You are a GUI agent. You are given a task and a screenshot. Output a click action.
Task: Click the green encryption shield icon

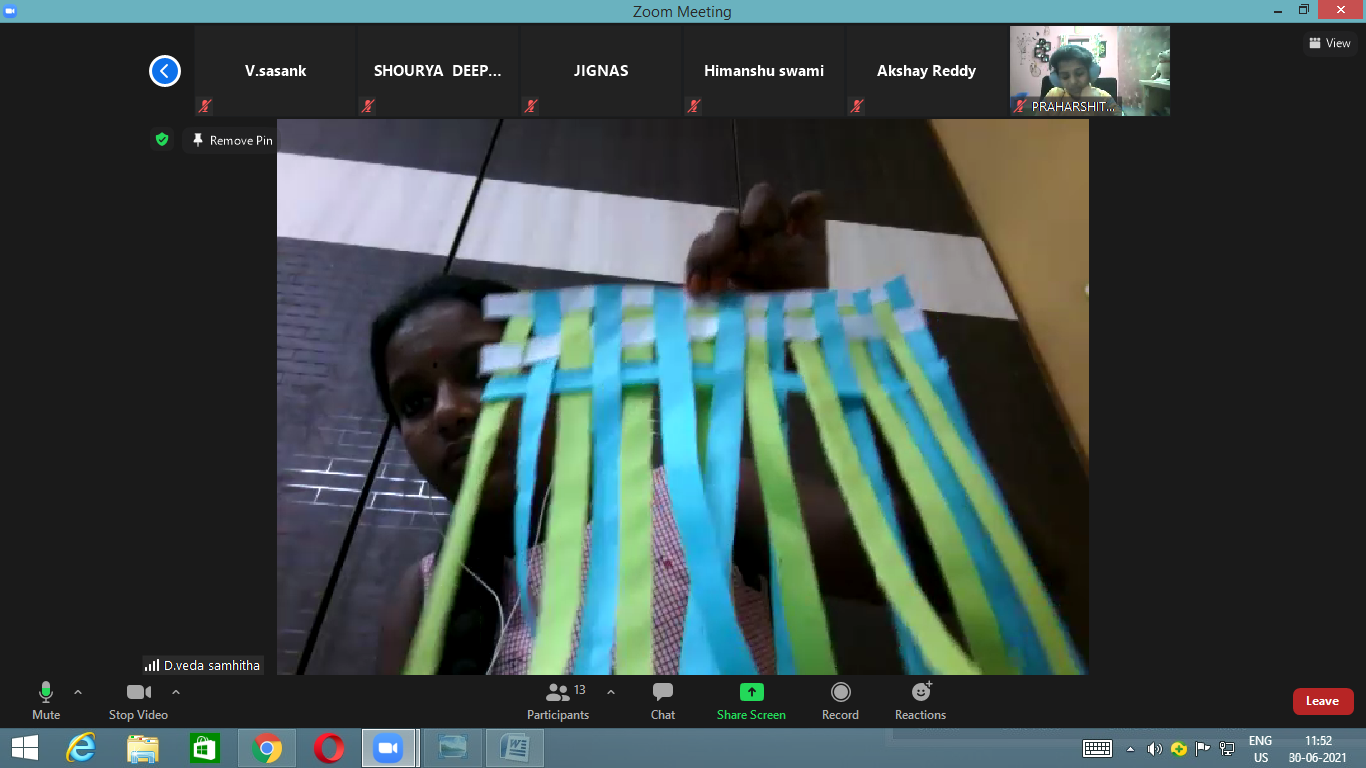click(x=162, y=140)
